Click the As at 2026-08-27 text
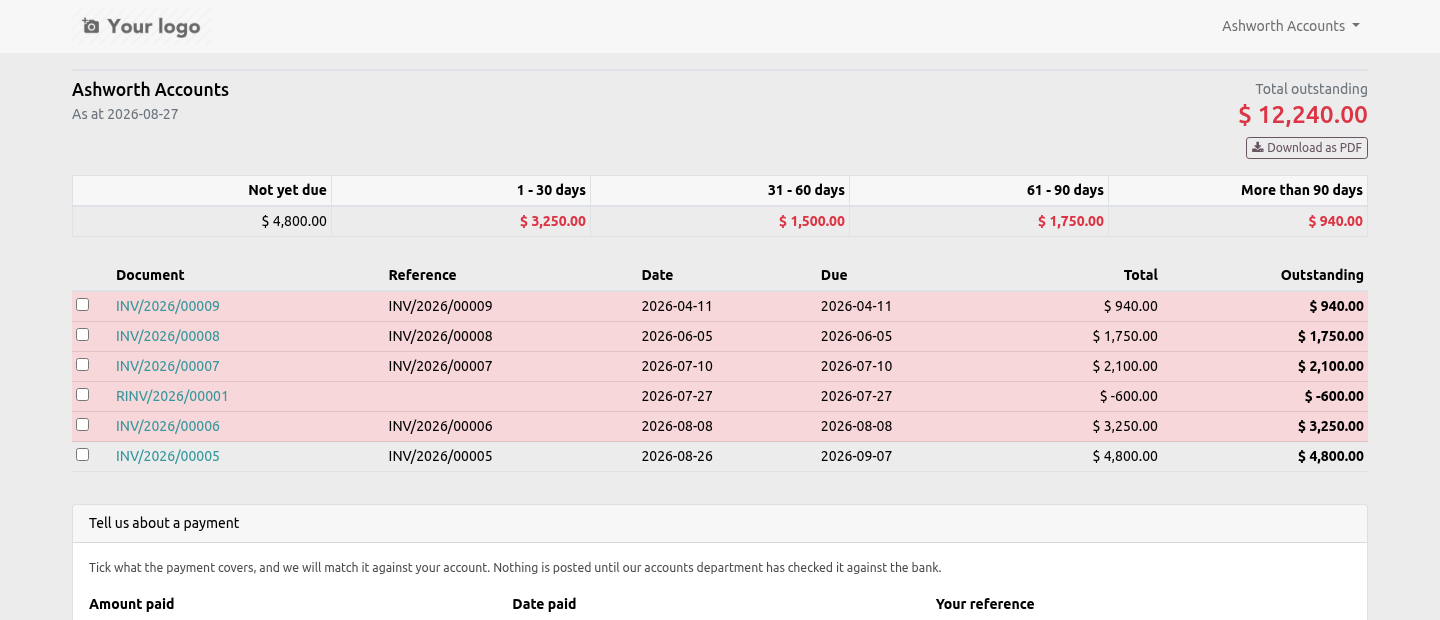Screen dimensions: 1440x620 coord(125,114)
